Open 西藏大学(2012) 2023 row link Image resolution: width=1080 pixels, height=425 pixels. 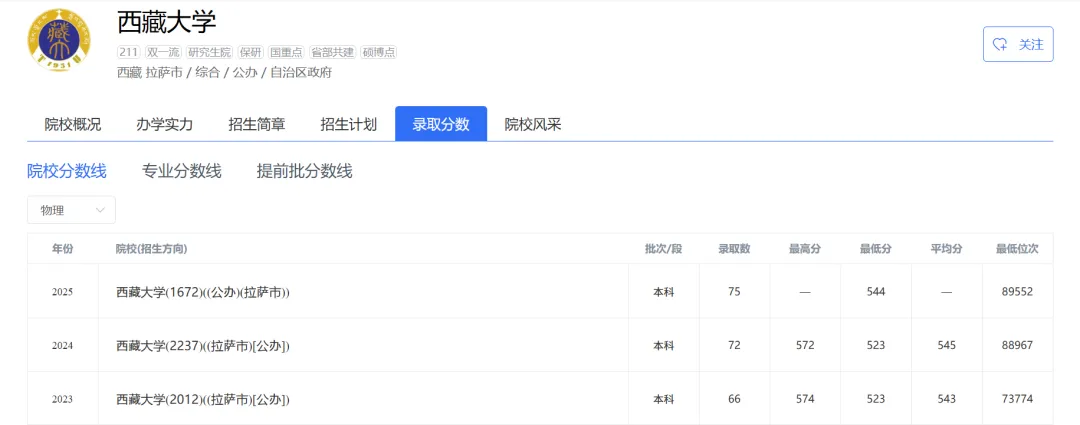point(203,400)
